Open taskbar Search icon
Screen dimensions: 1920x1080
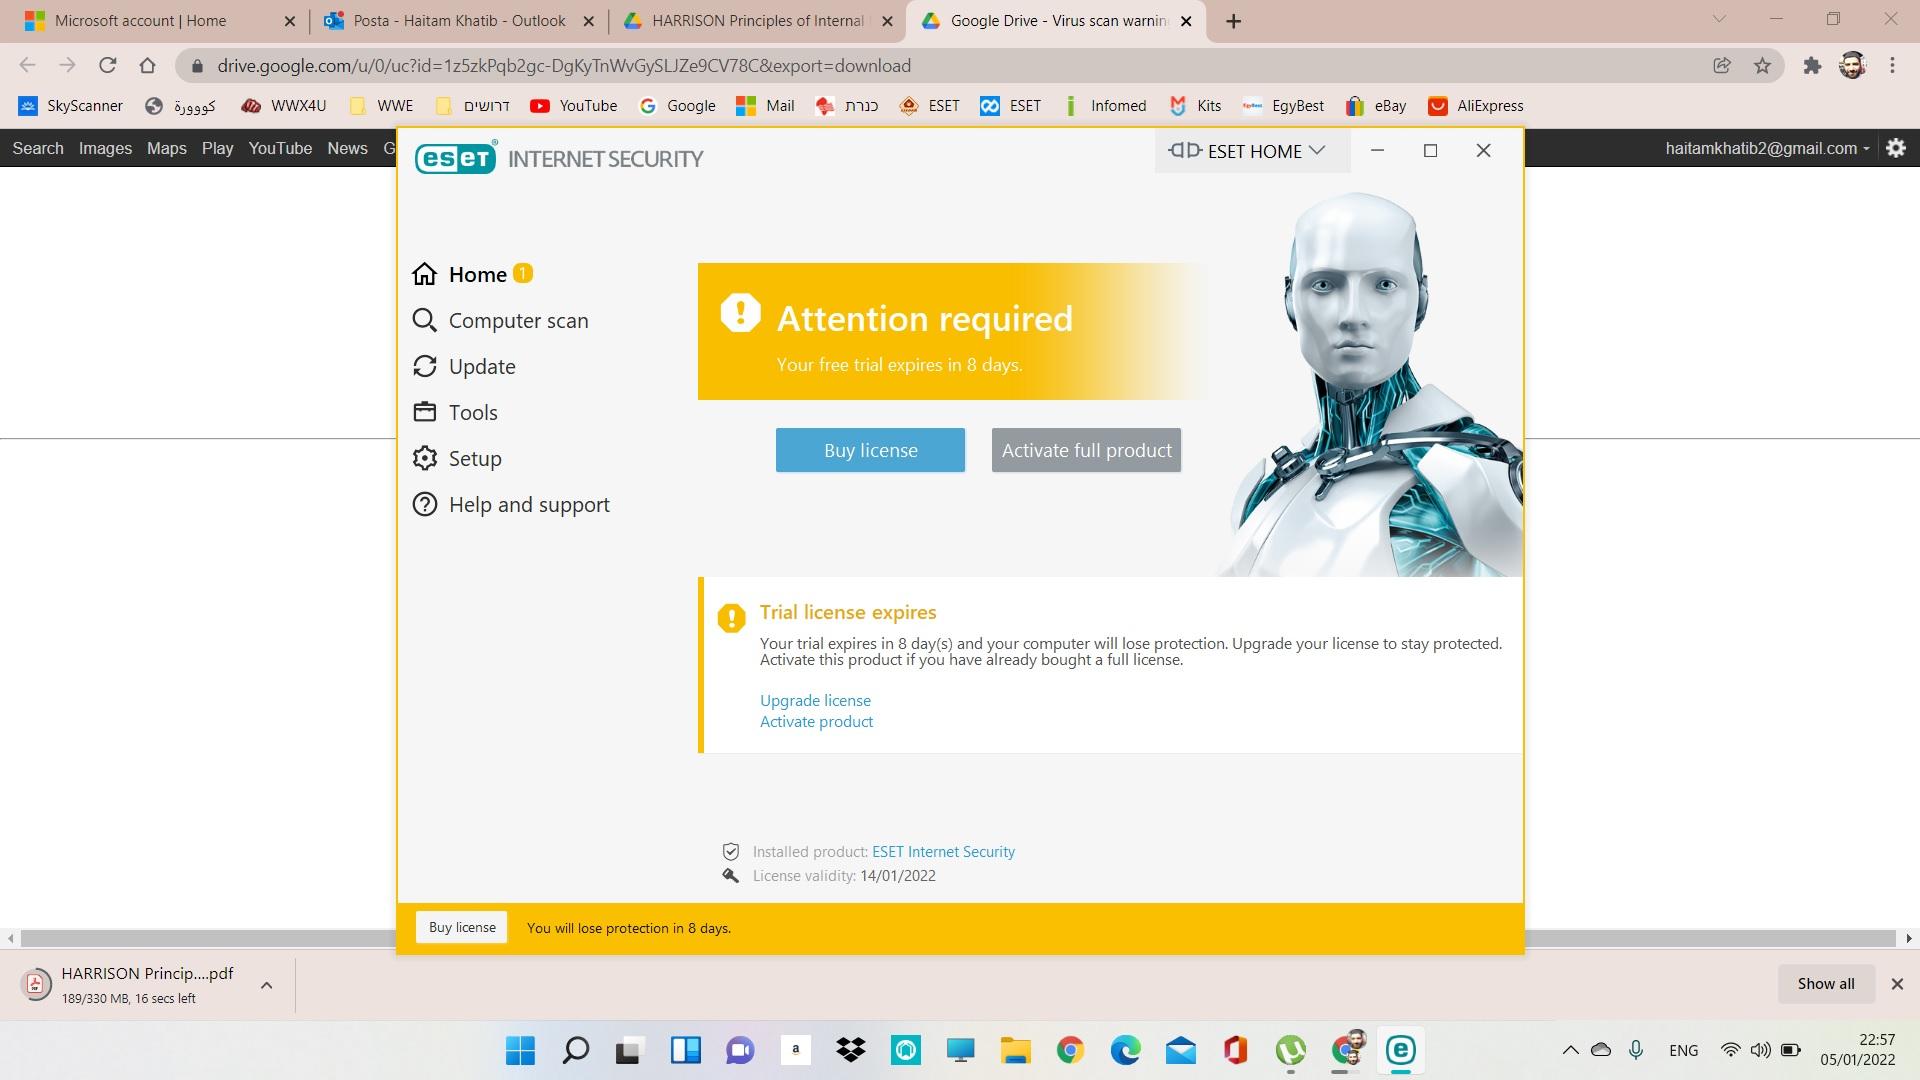[x=575, y=1050]
